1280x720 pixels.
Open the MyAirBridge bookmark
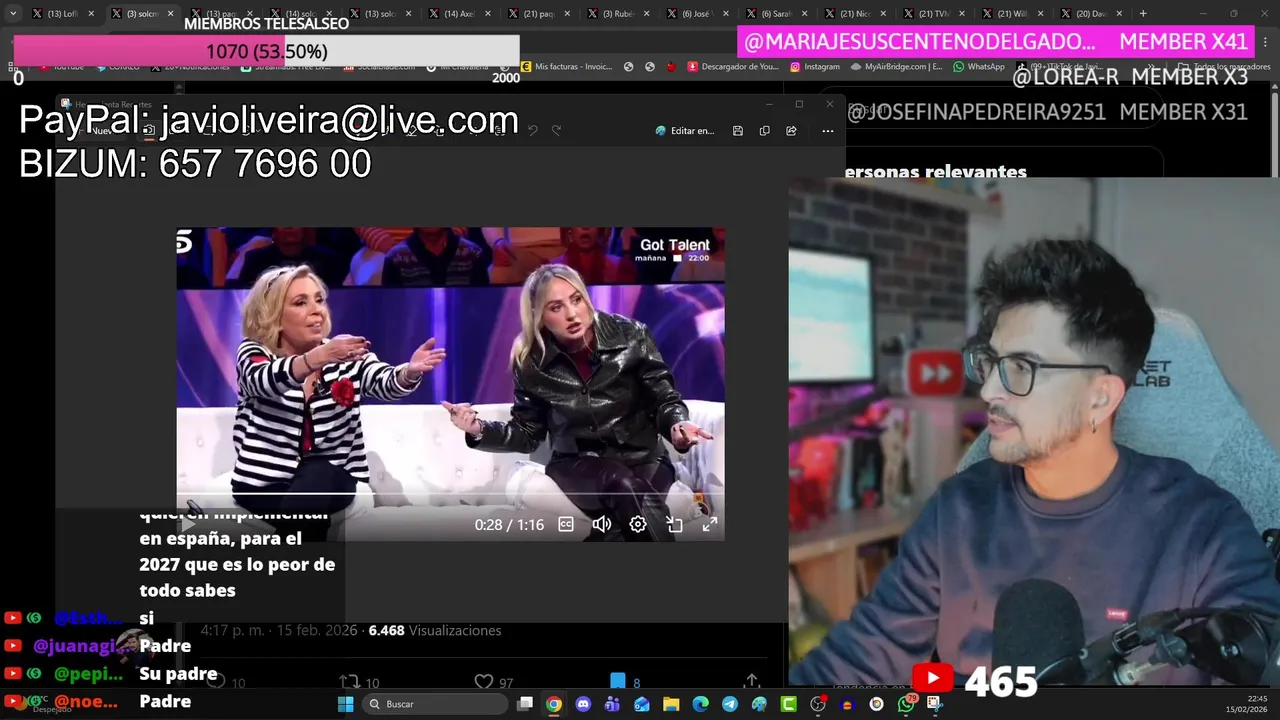point(896,67)
